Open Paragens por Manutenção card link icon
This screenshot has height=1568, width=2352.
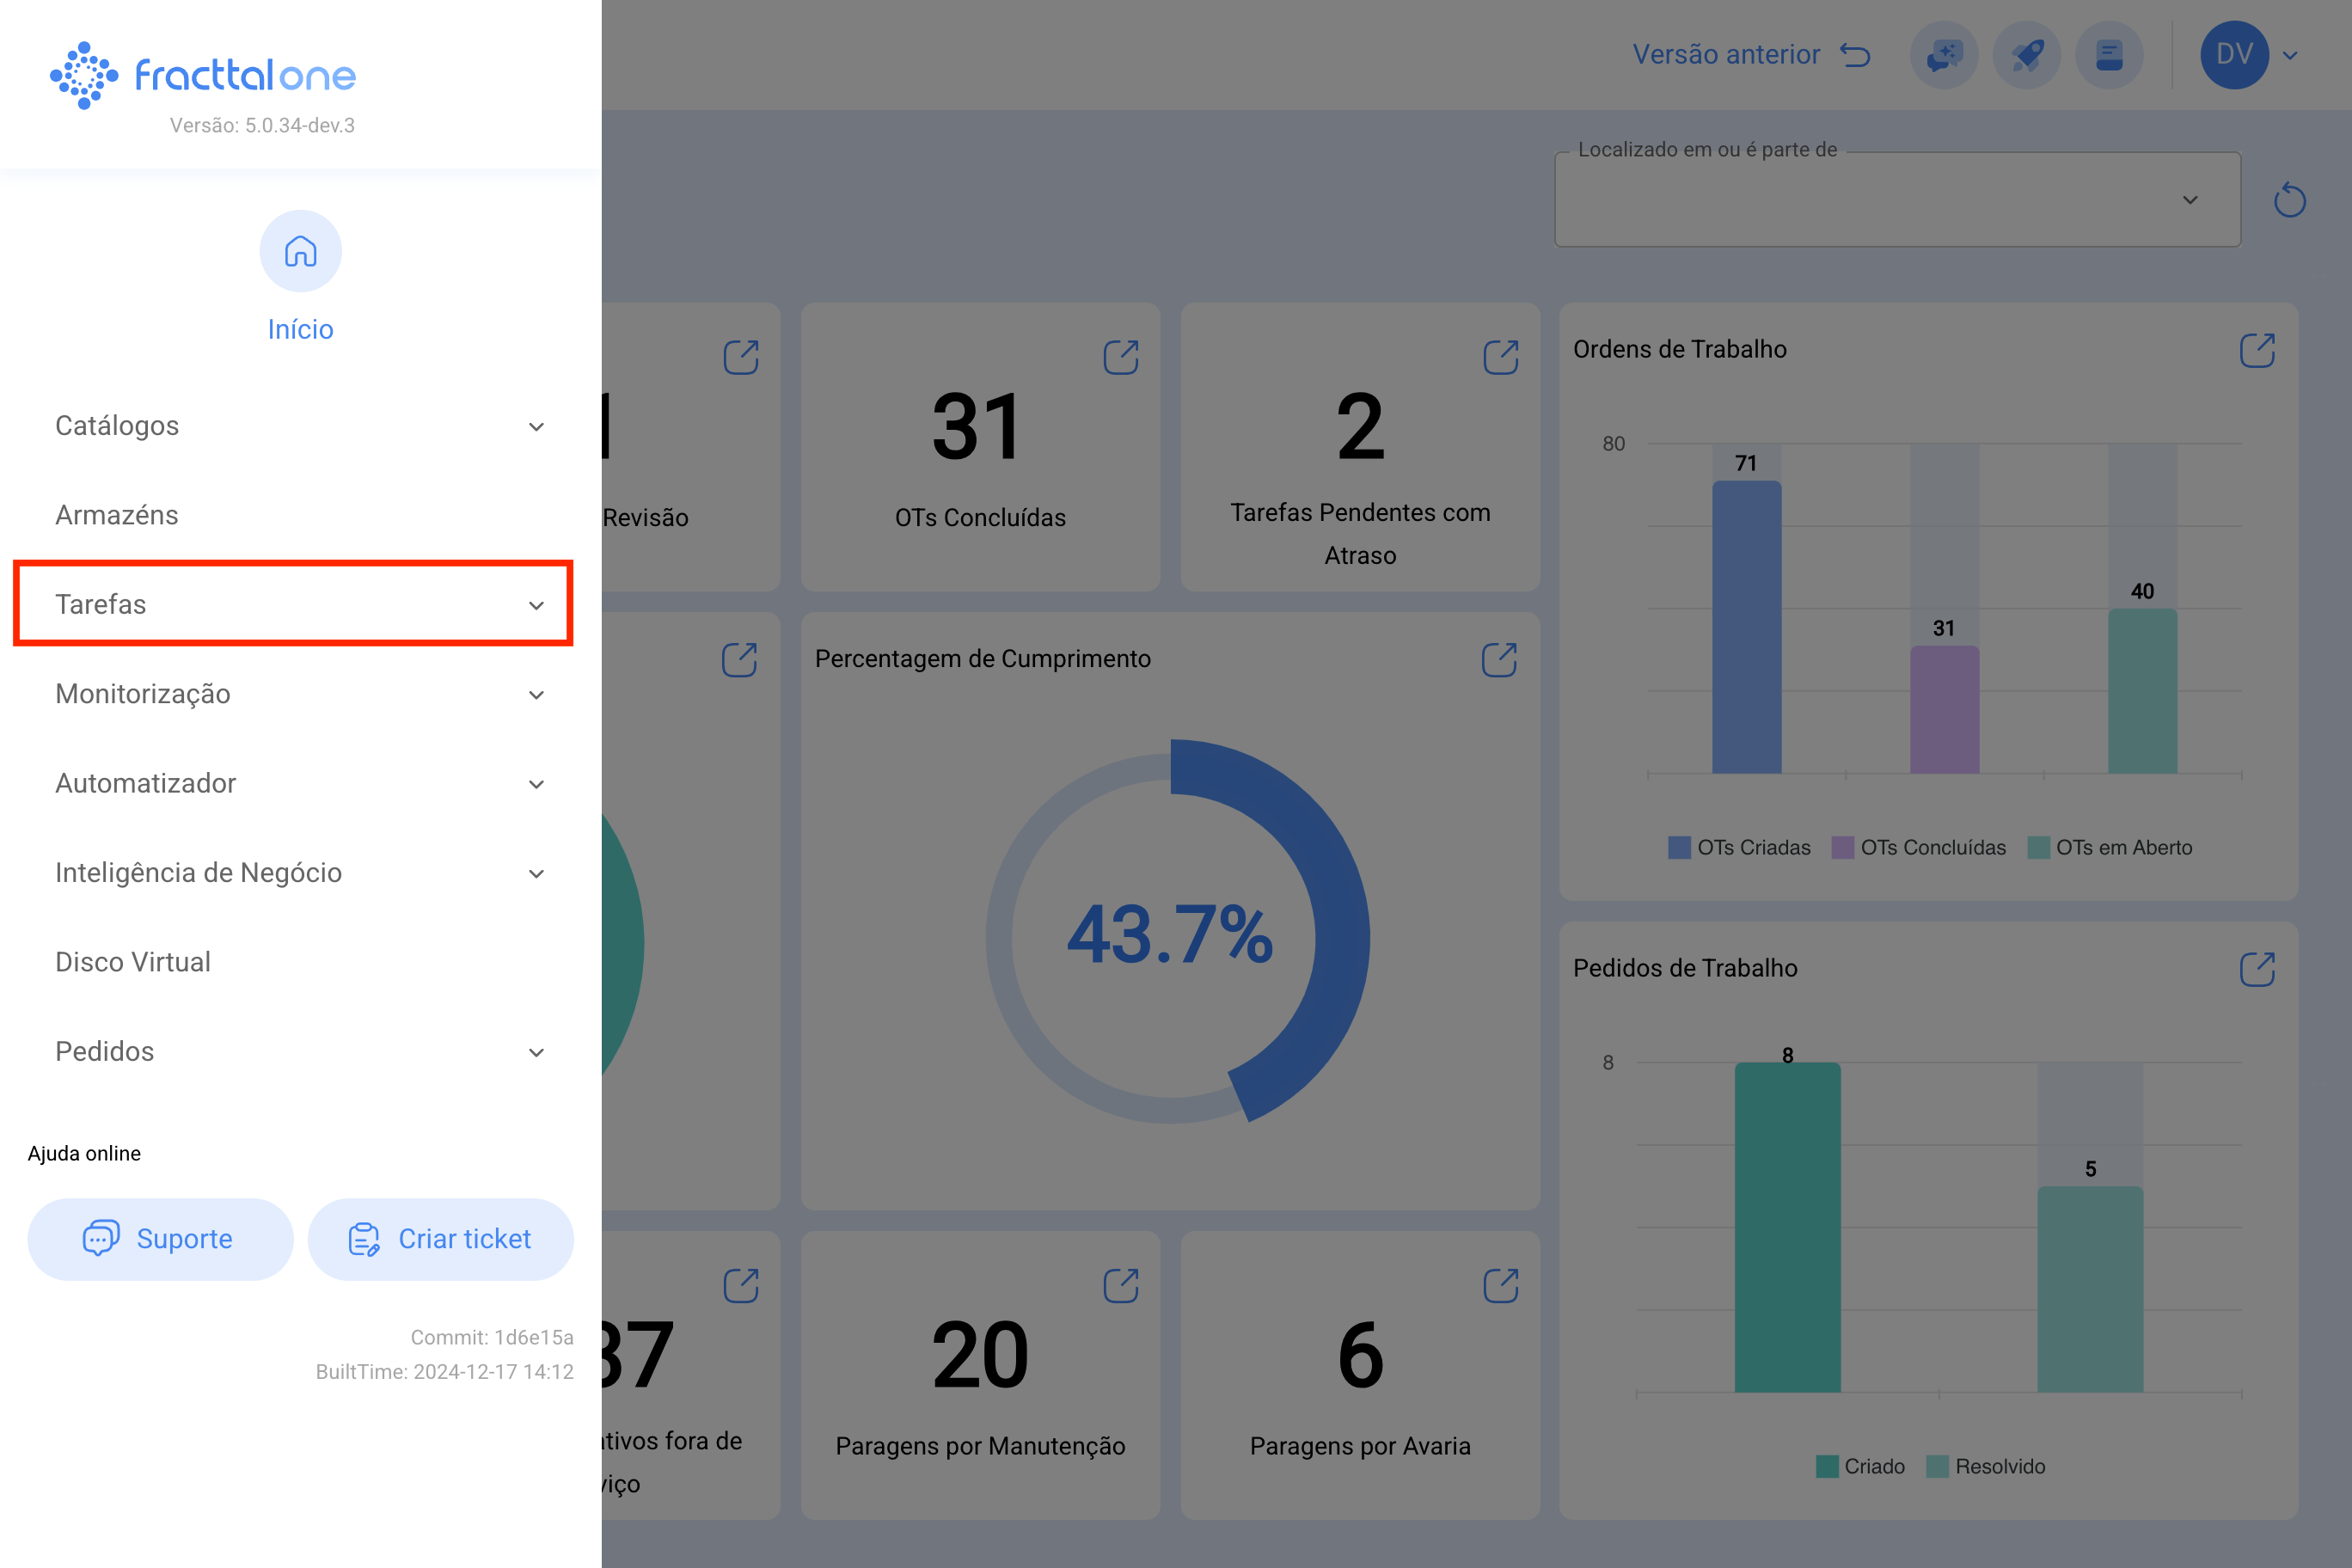[1120, 1285]
